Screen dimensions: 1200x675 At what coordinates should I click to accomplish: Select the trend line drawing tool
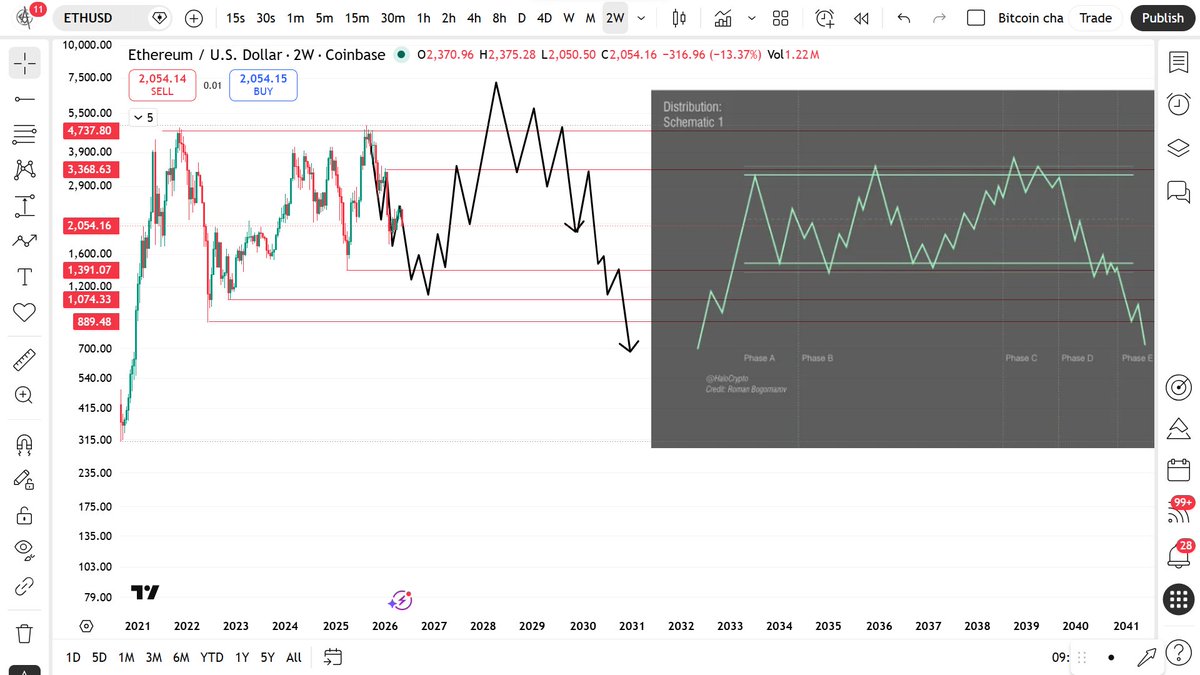click(25, 99)
